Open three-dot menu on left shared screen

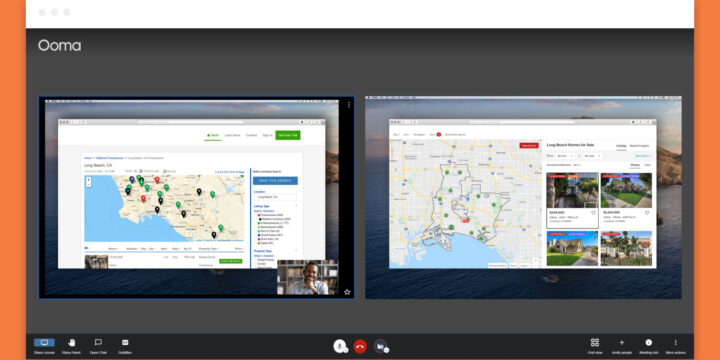click(x=349, y=105)
